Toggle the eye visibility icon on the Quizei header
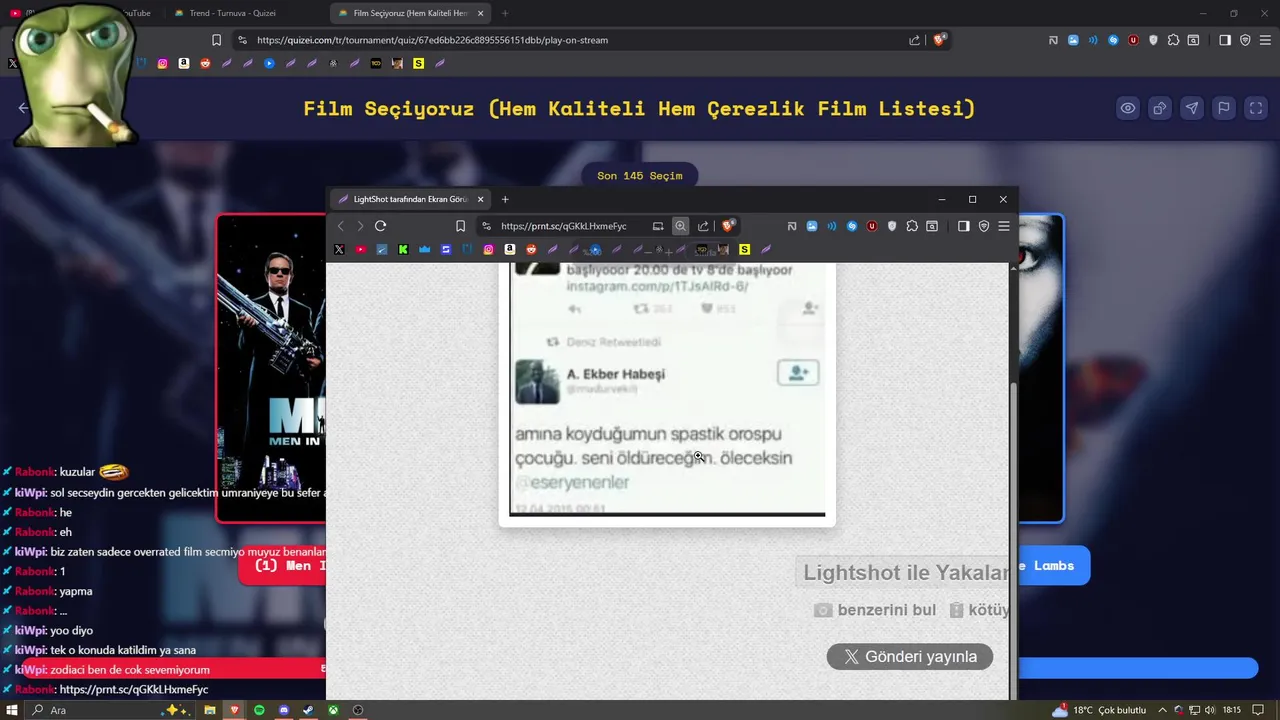 [x=1128, y=108]
